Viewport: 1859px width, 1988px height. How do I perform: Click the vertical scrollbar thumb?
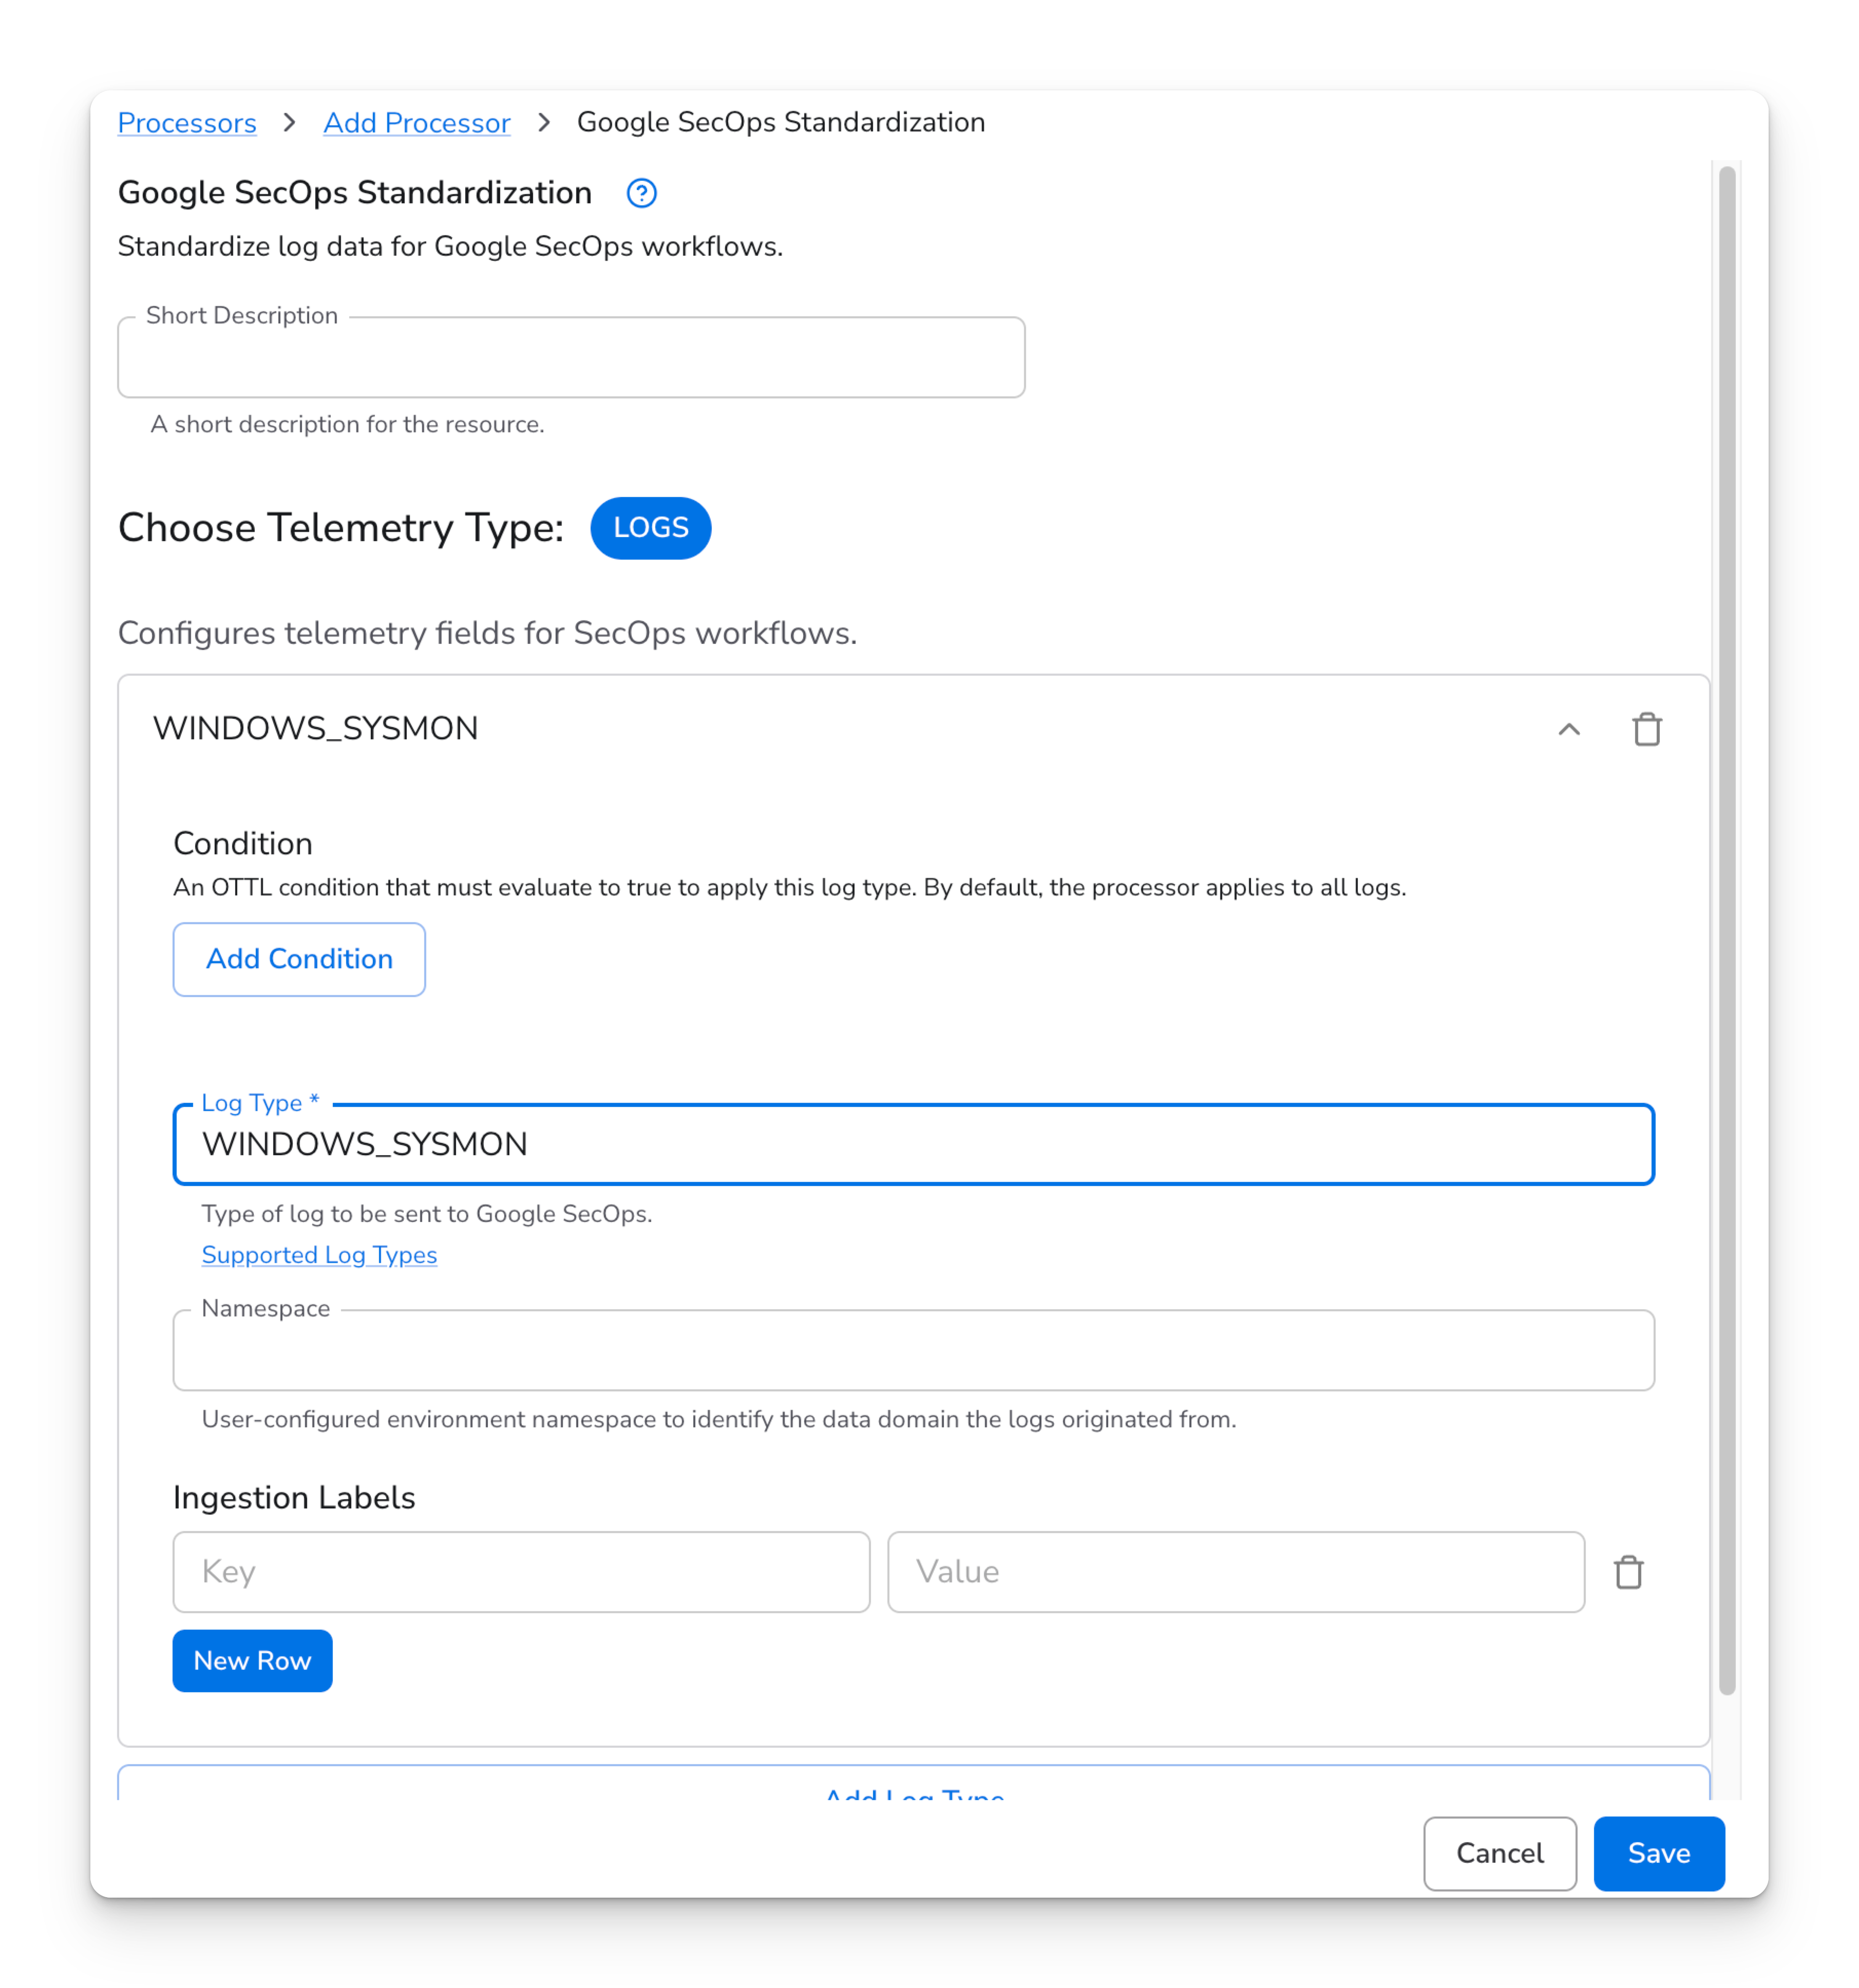(x=1726, y=930)
